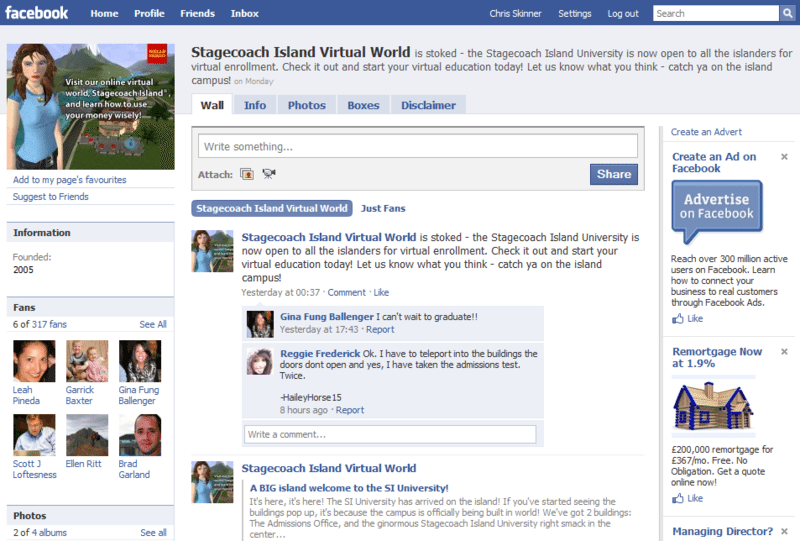This screenshot has width=800, height=541.
Task: Click Reggie Frederick's comment avatar
Action: pos(260,361)
